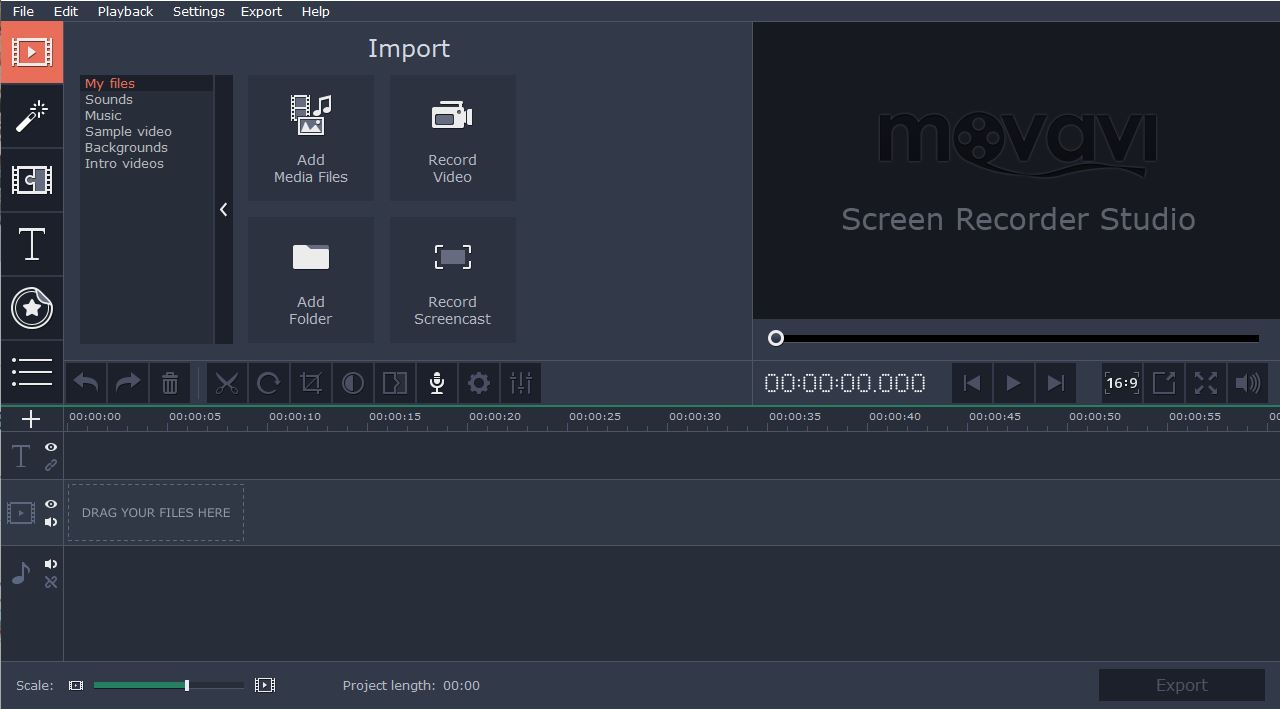Click Add Media Files button

pyautogui.click(x=311, y=138)
